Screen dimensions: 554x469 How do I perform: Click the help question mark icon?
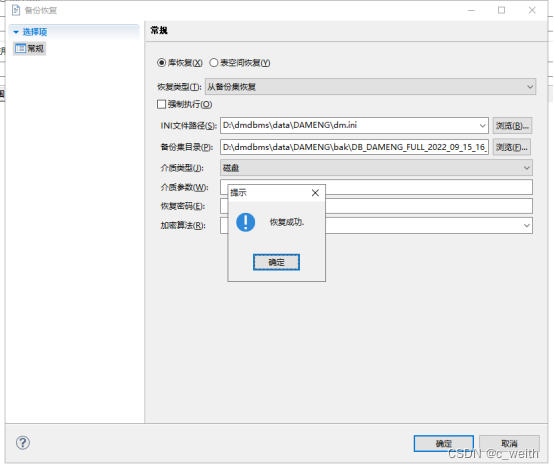pos(23,442)
